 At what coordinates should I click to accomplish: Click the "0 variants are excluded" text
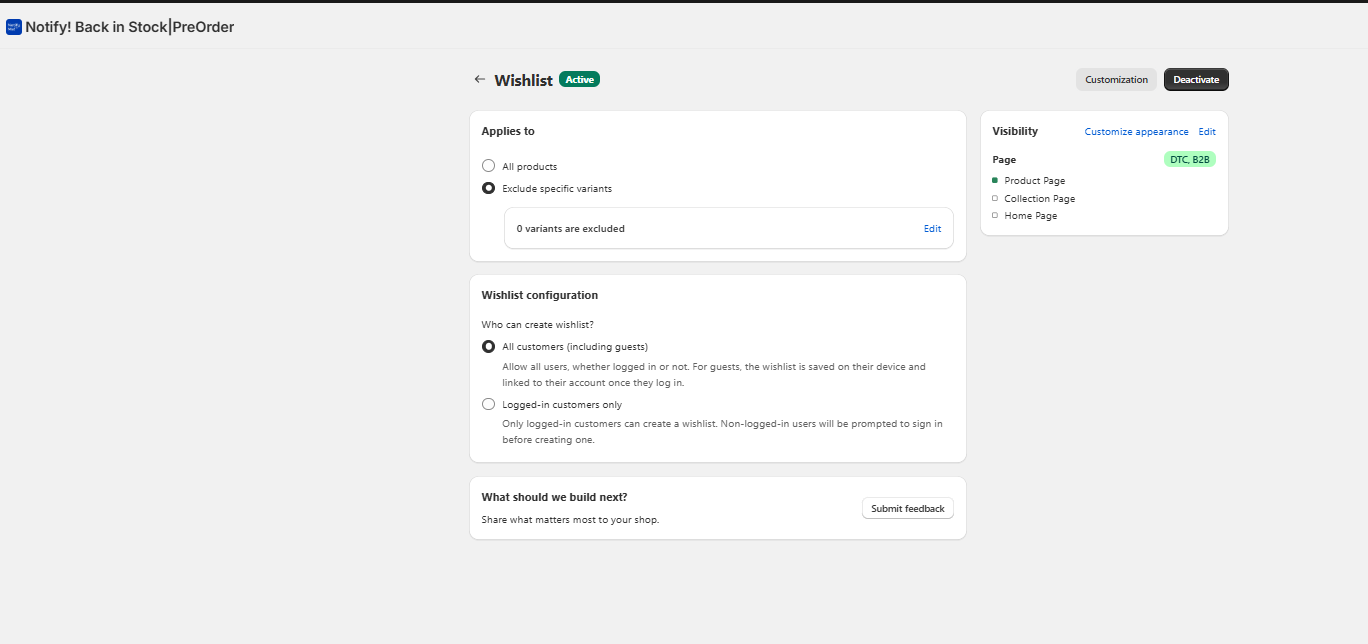pos(570,228)
